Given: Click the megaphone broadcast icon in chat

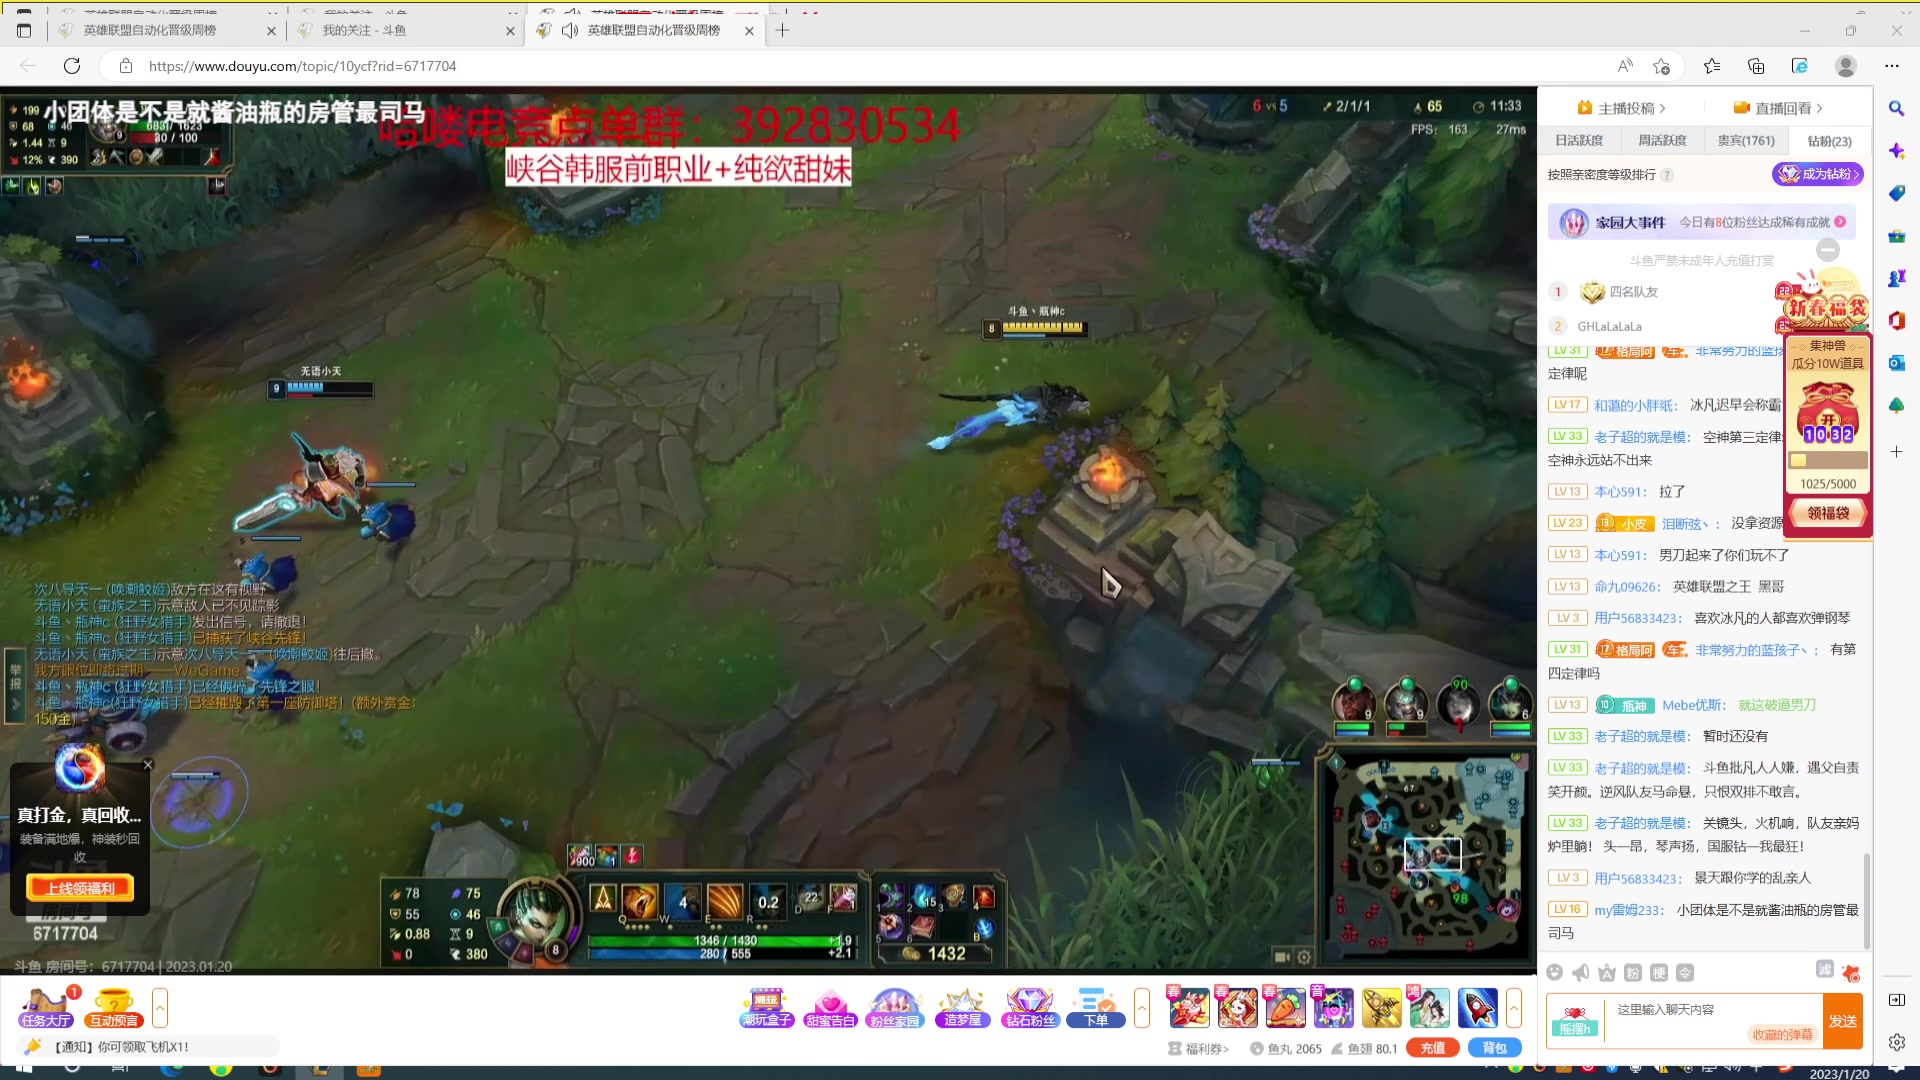Looking at the screenshot, I should (1580, 972).
